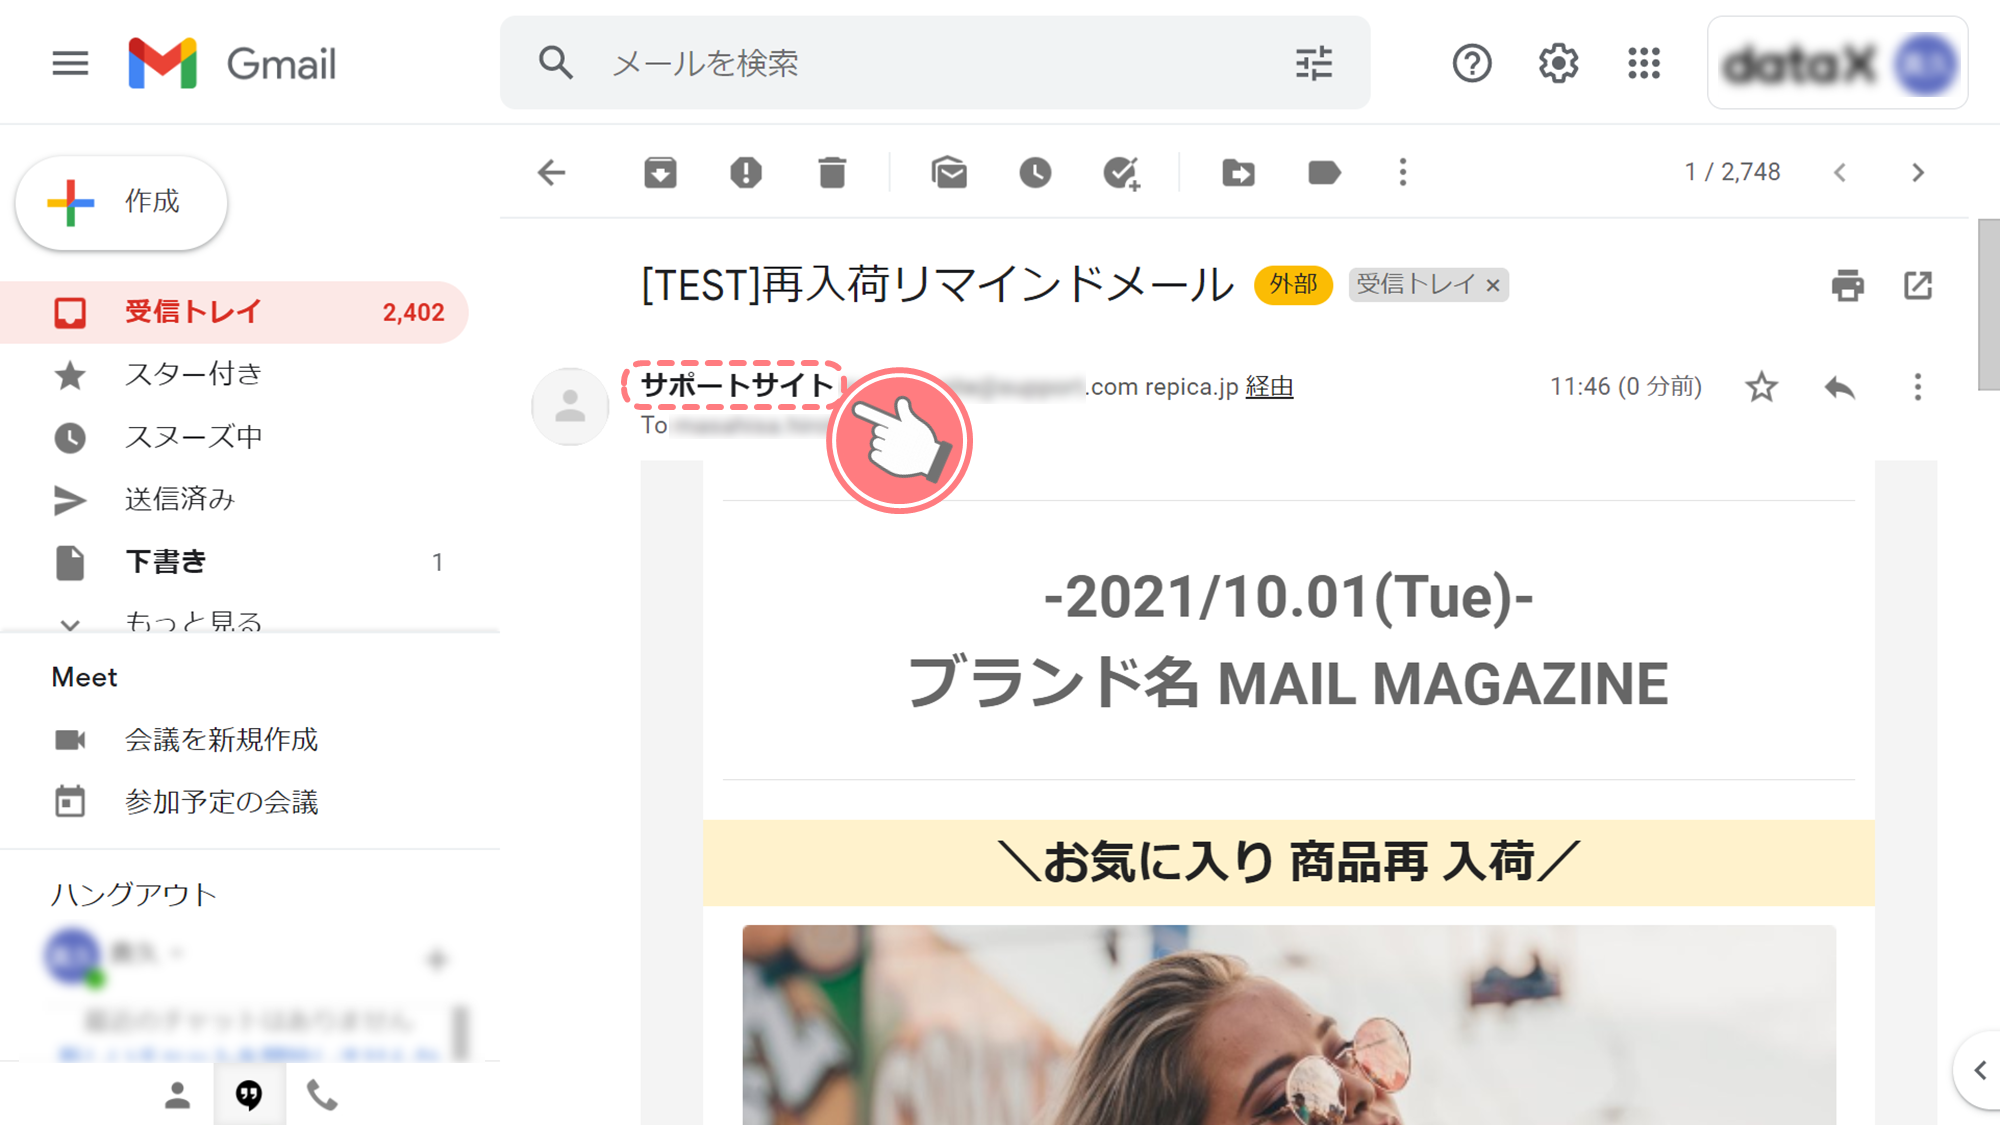Start a new Hangouts chat plus
2000x1125 pixels.
[436, 960]
